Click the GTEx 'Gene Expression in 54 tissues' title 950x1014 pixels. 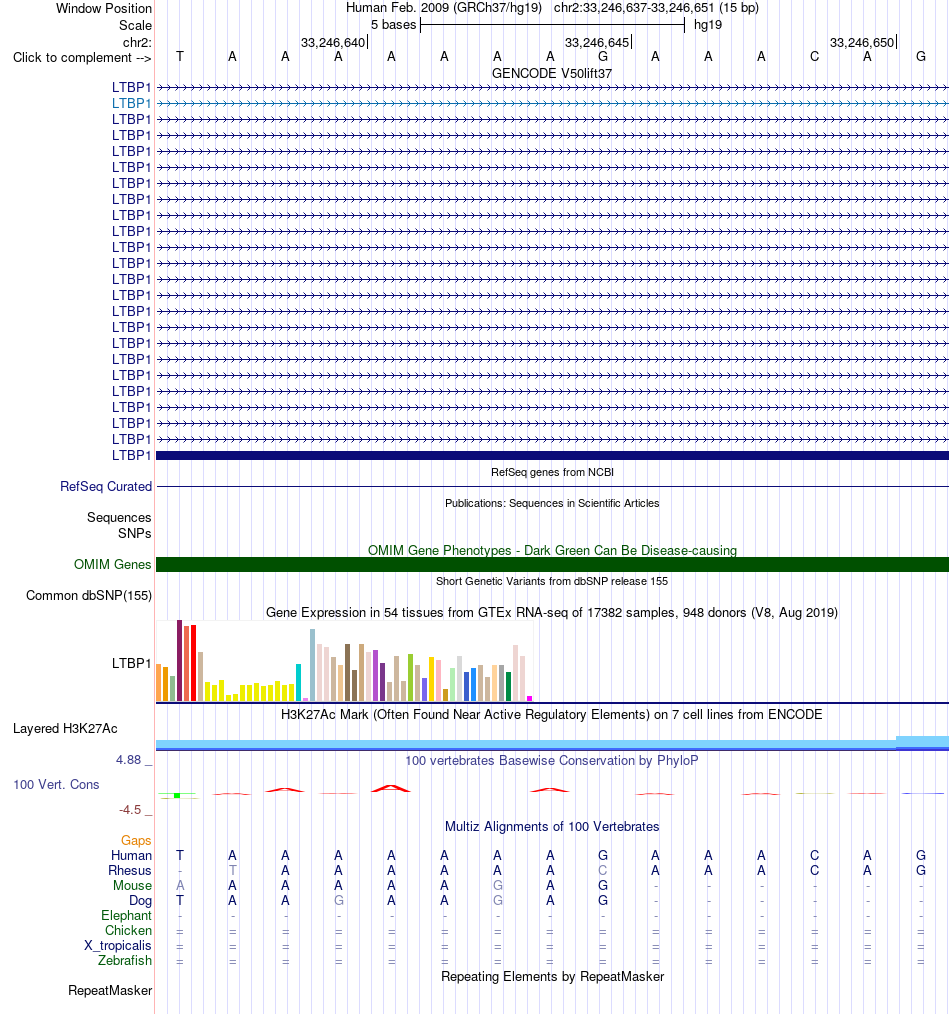[552, 612]
